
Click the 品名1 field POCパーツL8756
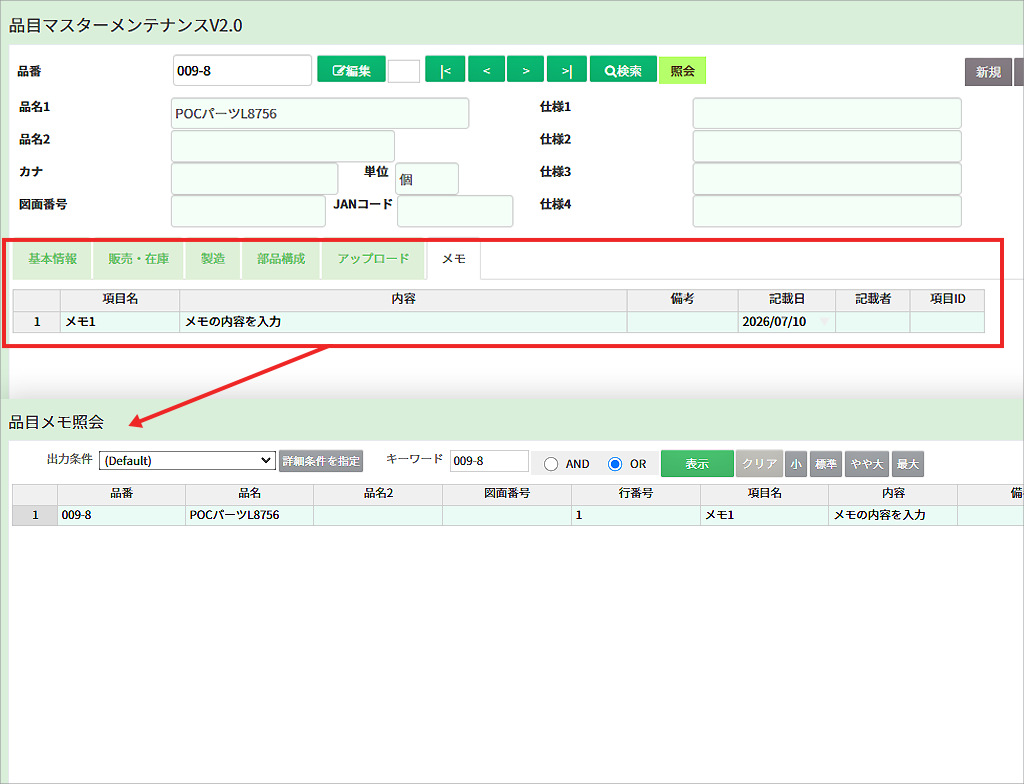(320, 113)
